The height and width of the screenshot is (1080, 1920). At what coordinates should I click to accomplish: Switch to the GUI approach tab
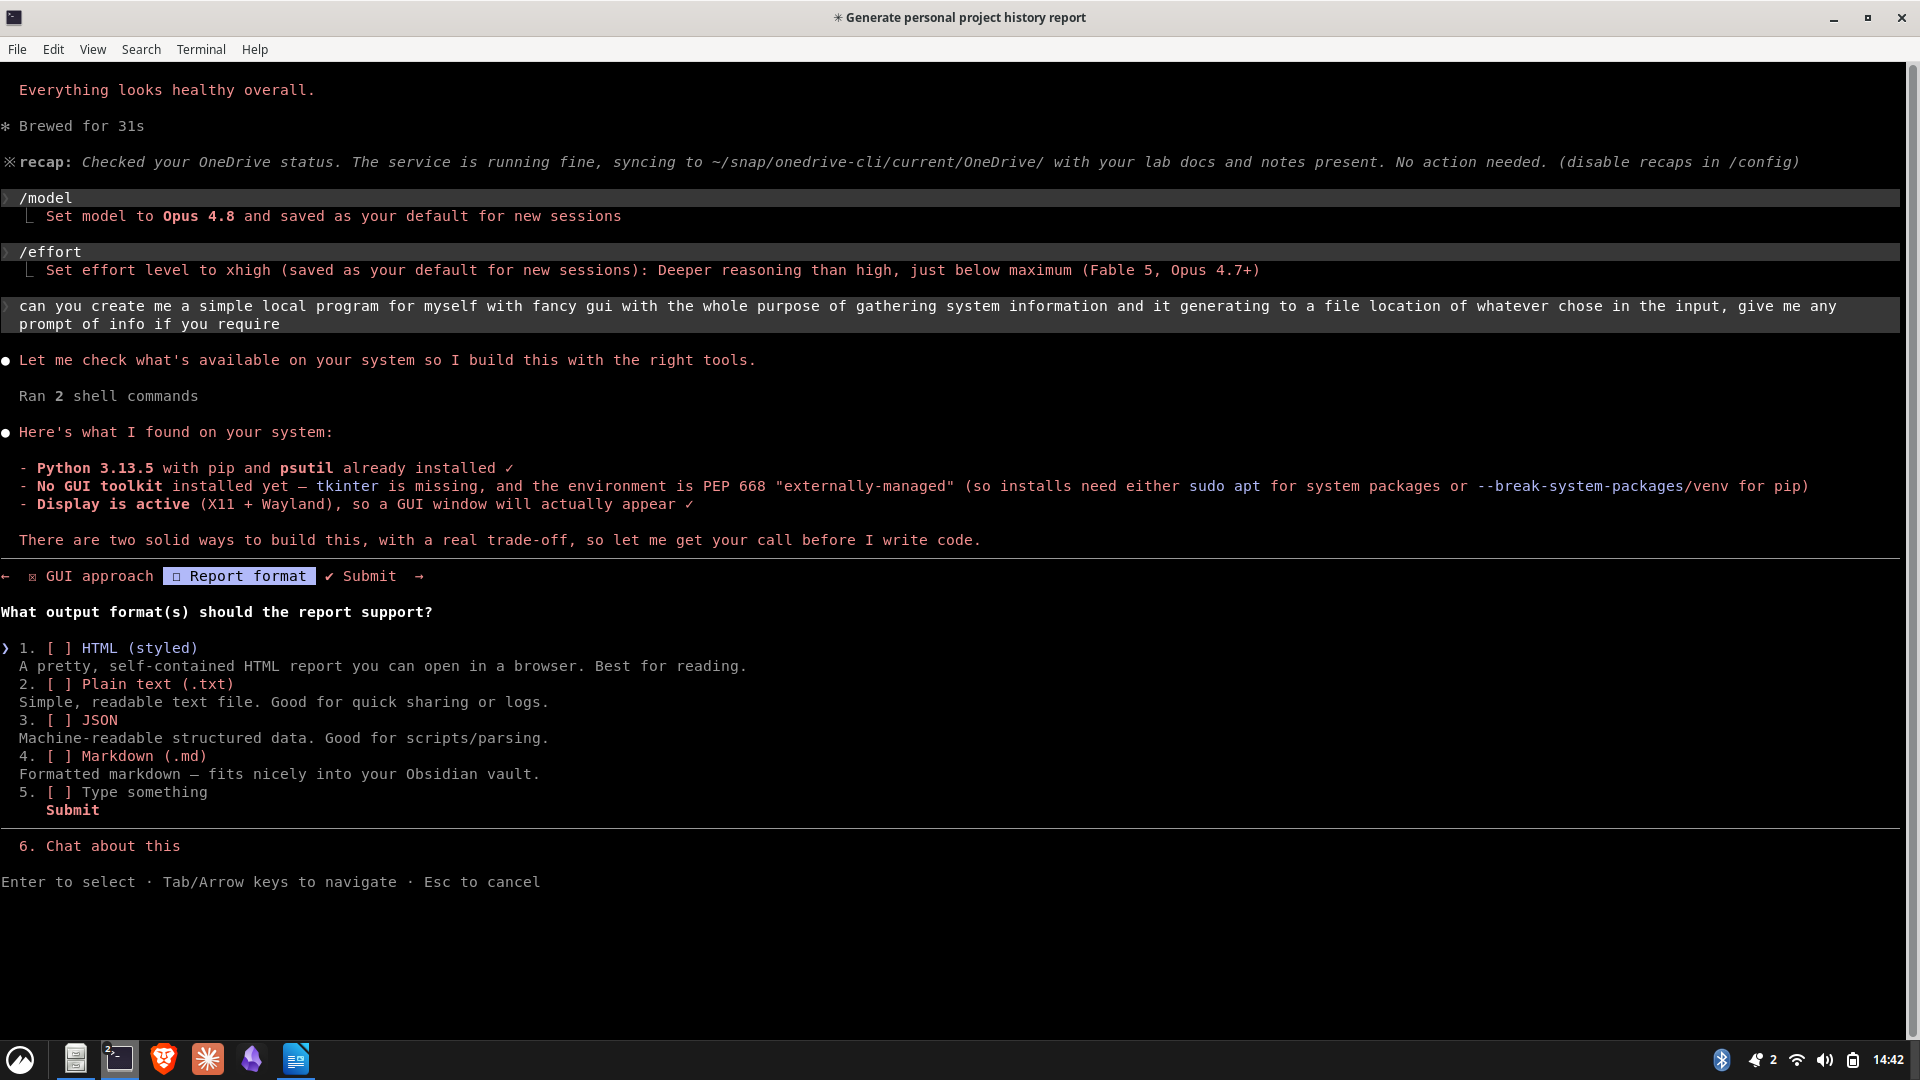tap(91, 576)
